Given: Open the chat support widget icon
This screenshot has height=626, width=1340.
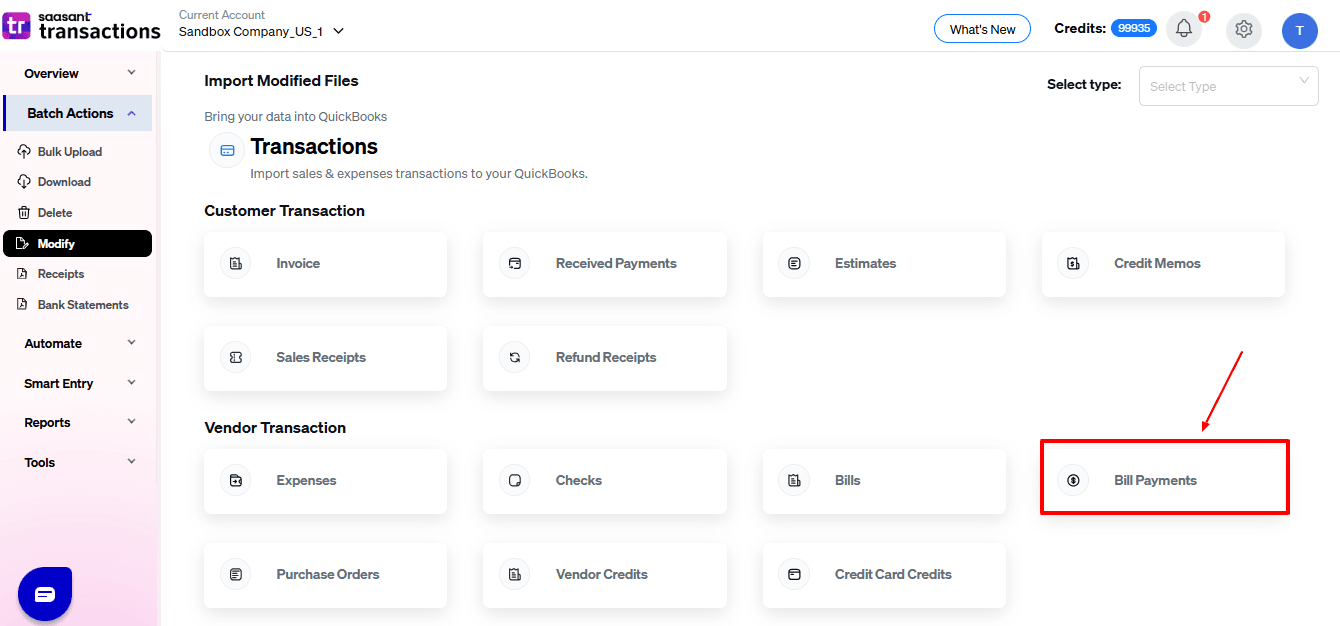Looking at the screenshot, I should [x=45, y=594].
